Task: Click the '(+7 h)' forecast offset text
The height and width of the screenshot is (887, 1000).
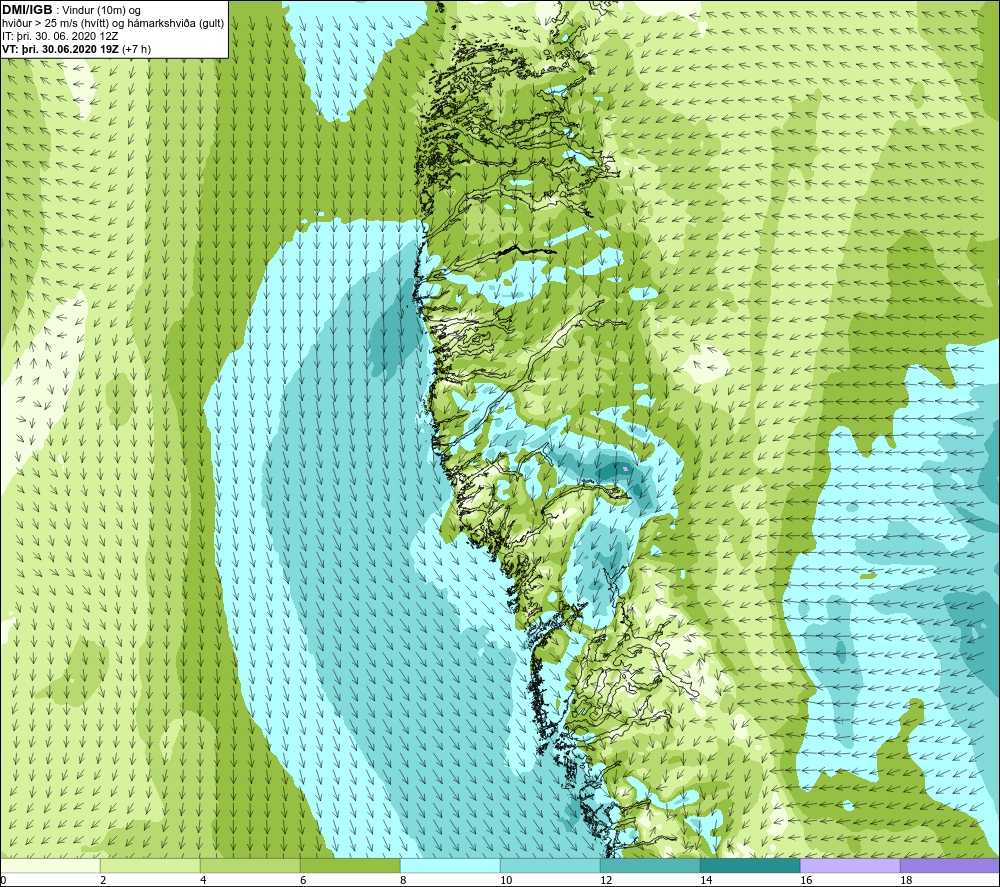Action: [x=136, y=49]
